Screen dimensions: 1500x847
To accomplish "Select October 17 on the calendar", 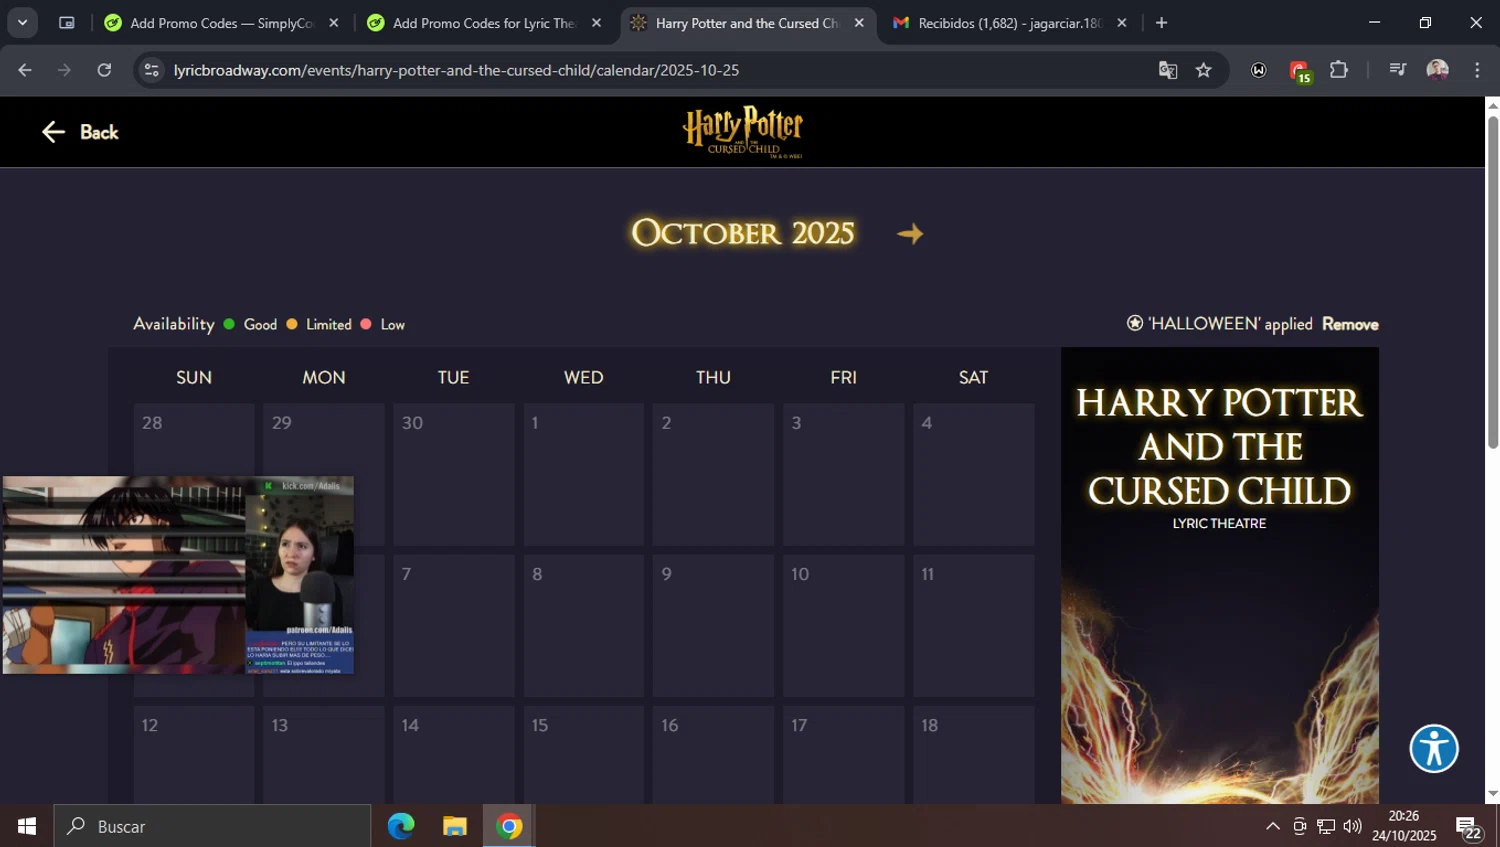I will coord(844,755).
